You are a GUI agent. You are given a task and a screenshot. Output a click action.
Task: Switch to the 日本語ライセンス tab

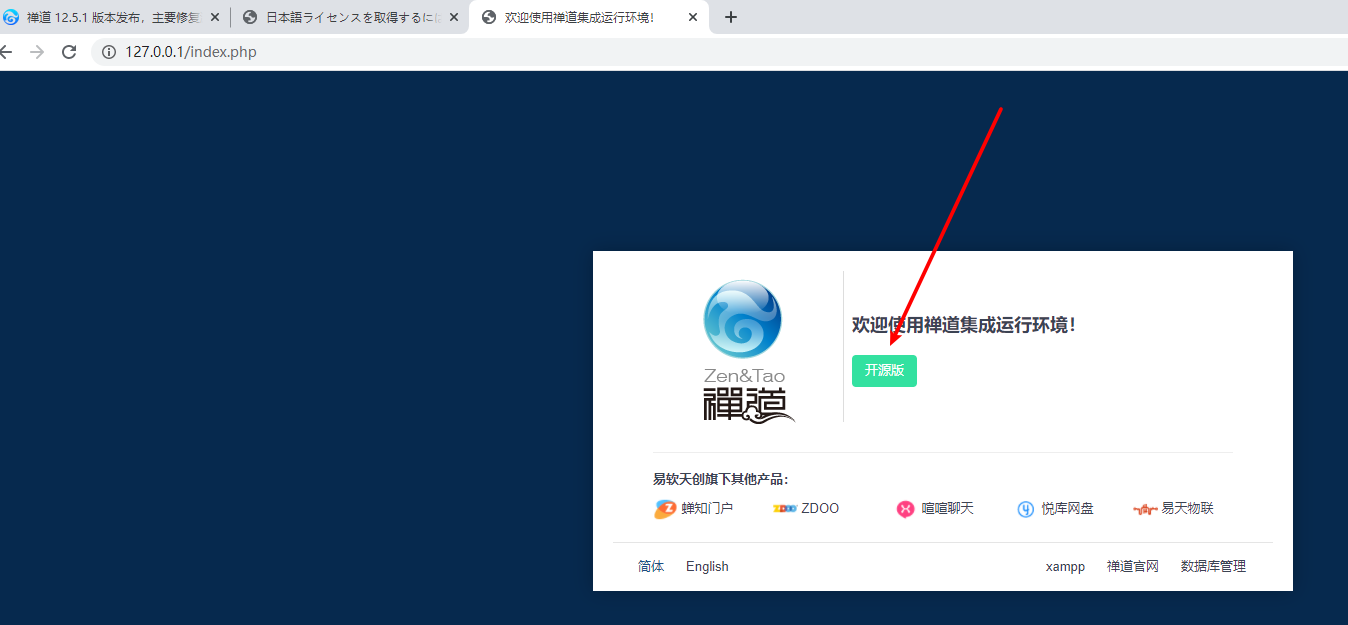350,17
